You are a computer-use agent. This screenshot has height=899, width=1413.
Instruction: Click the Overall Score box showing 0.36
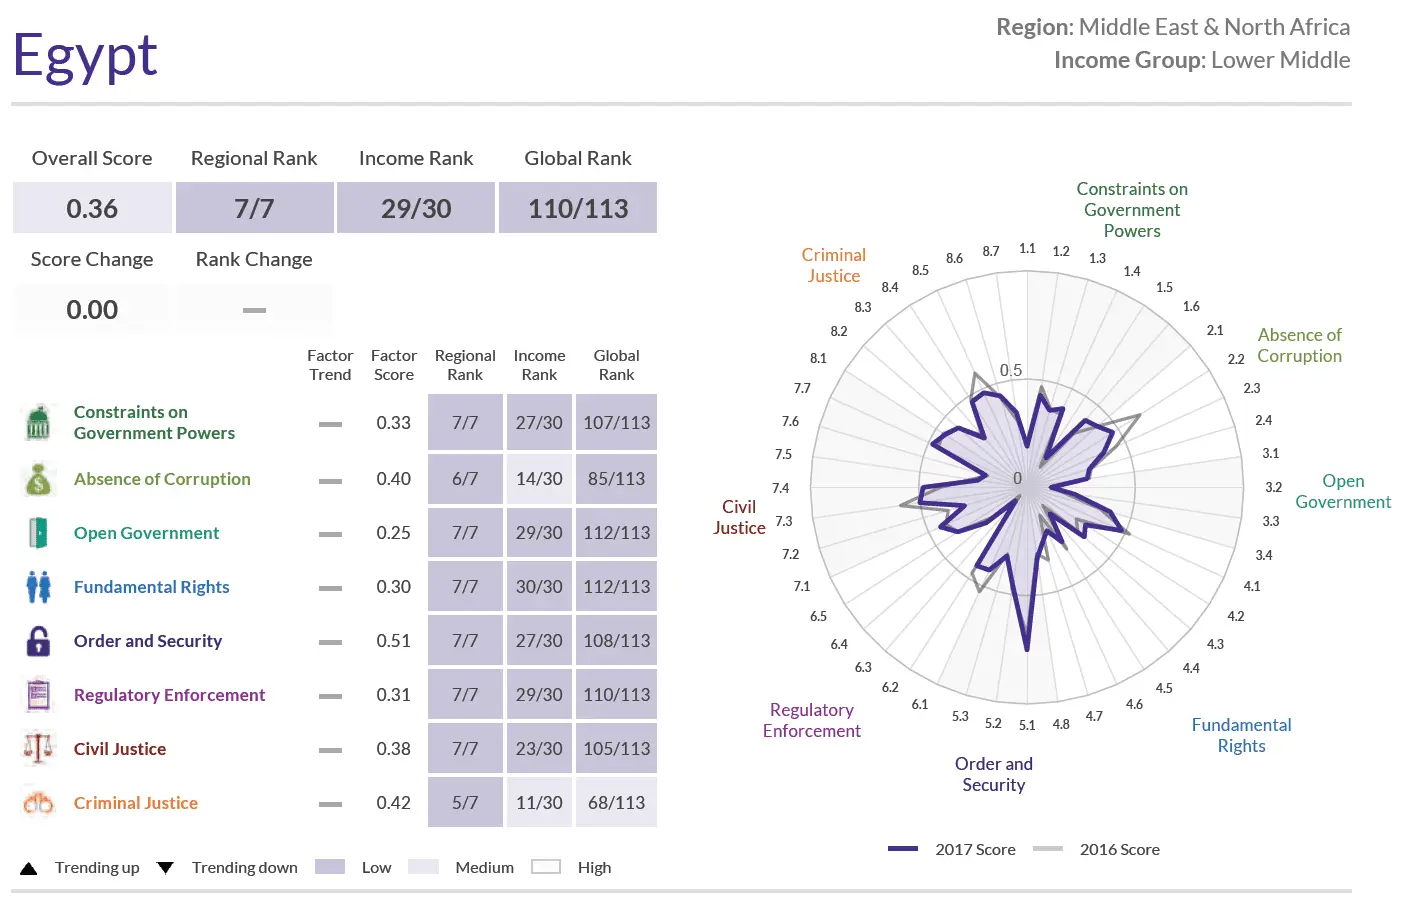point(92,208)
